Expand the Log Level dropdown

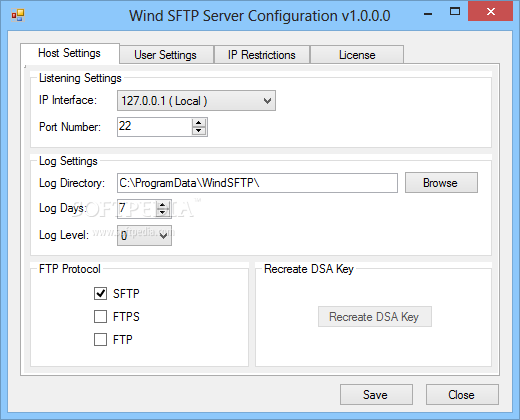pos(144,236)
